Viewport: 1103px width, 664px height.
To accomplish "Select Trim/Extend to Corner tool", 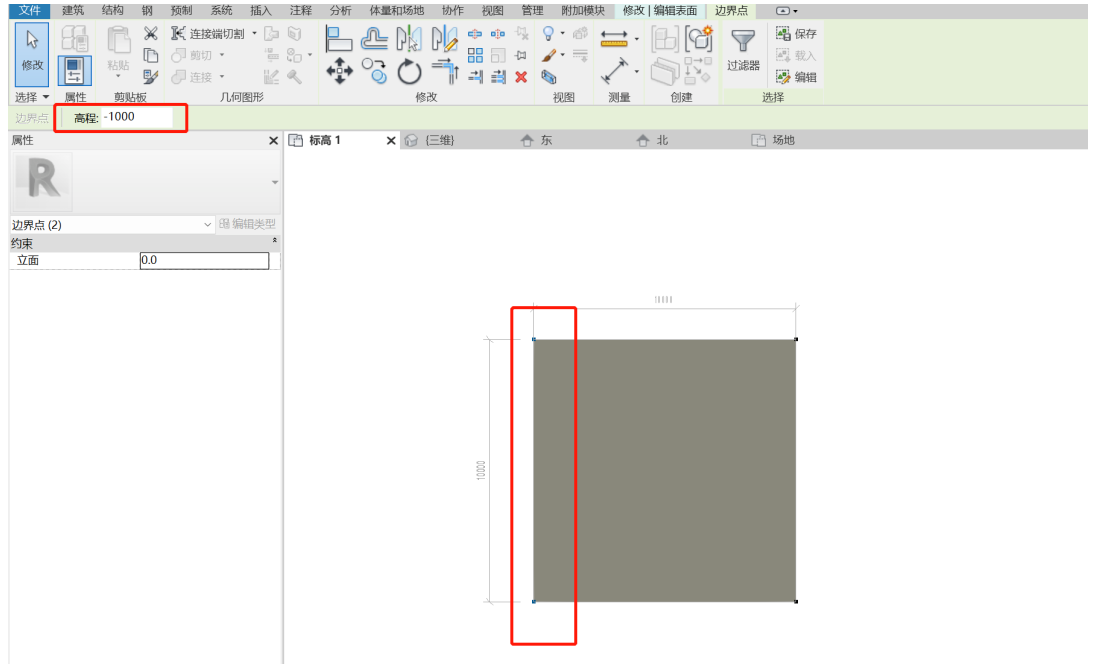I will point(445,72).
